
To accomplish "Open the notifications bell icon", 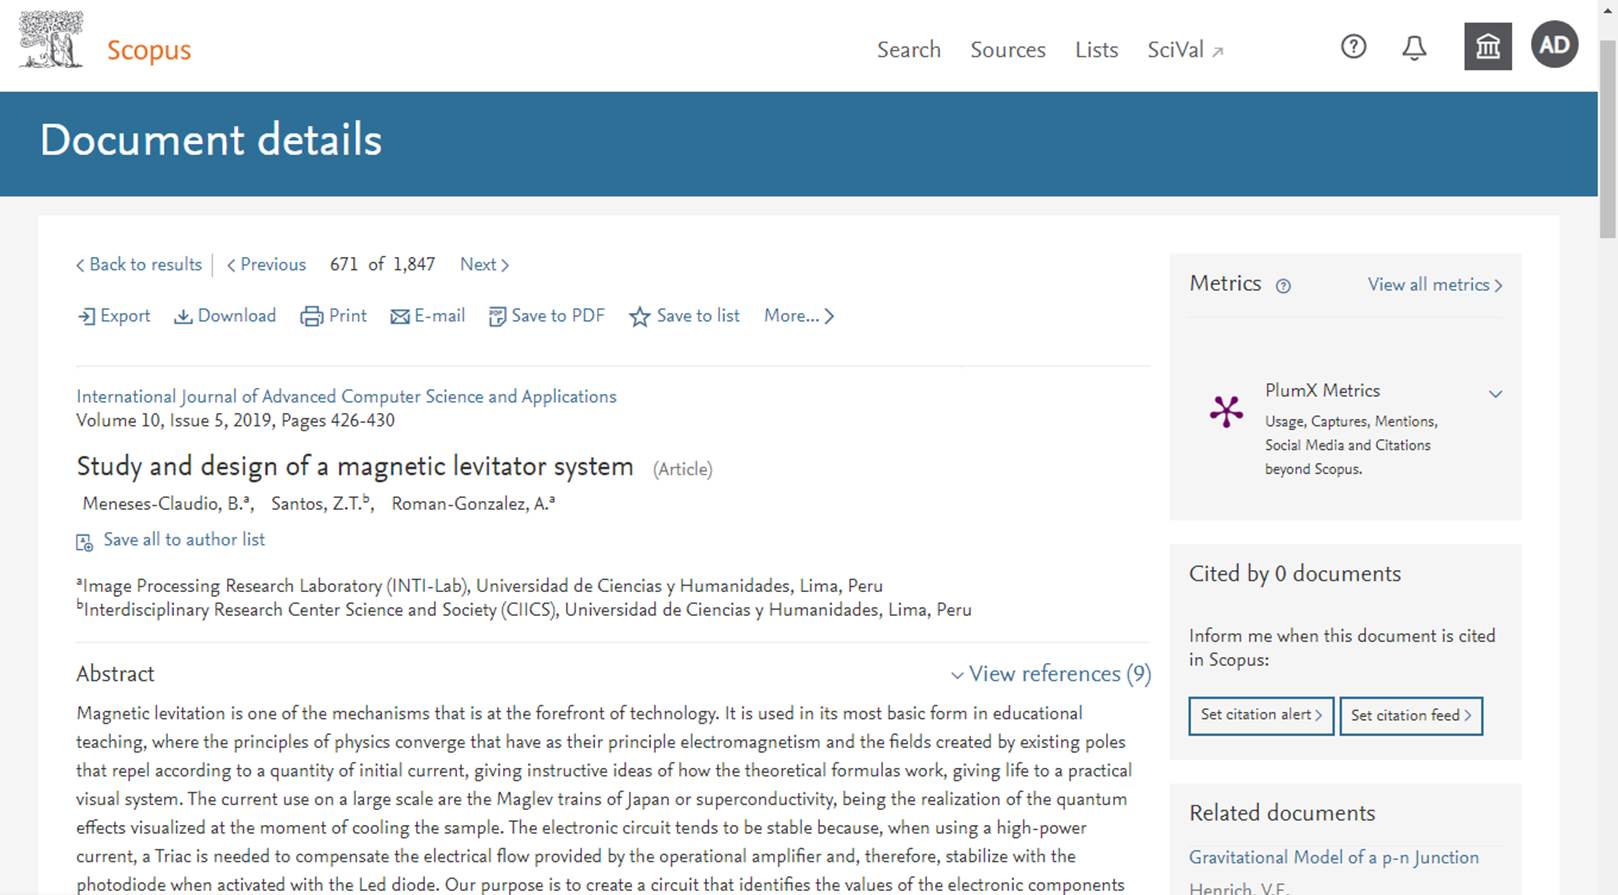I will (x=1414, y=47).
